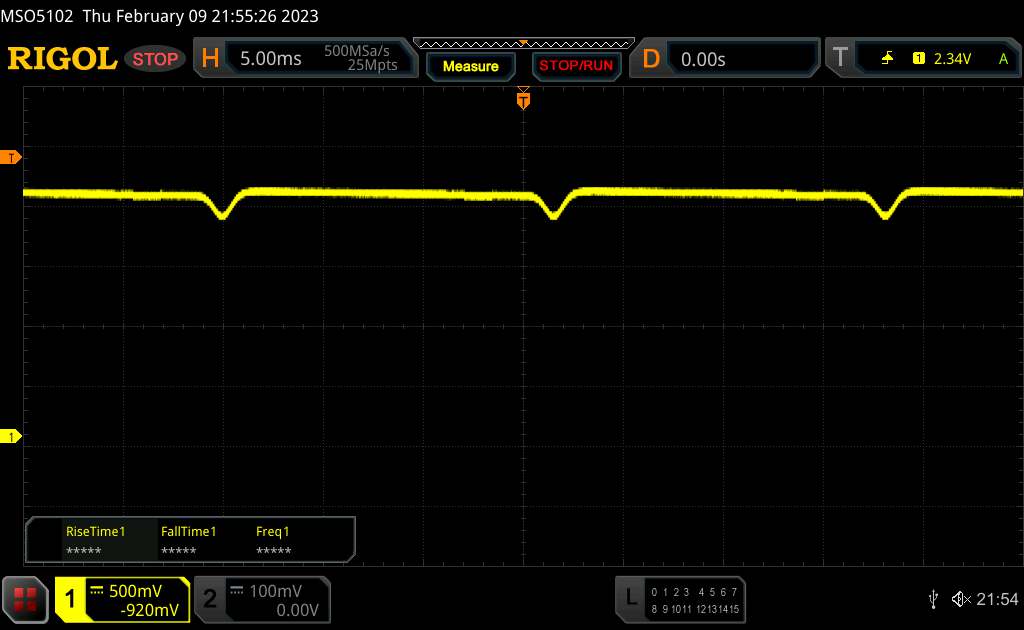The image size is (1024, 630).
Task: Toggle channel 1 with 500mV scale
Action: [x=122, y=599]
